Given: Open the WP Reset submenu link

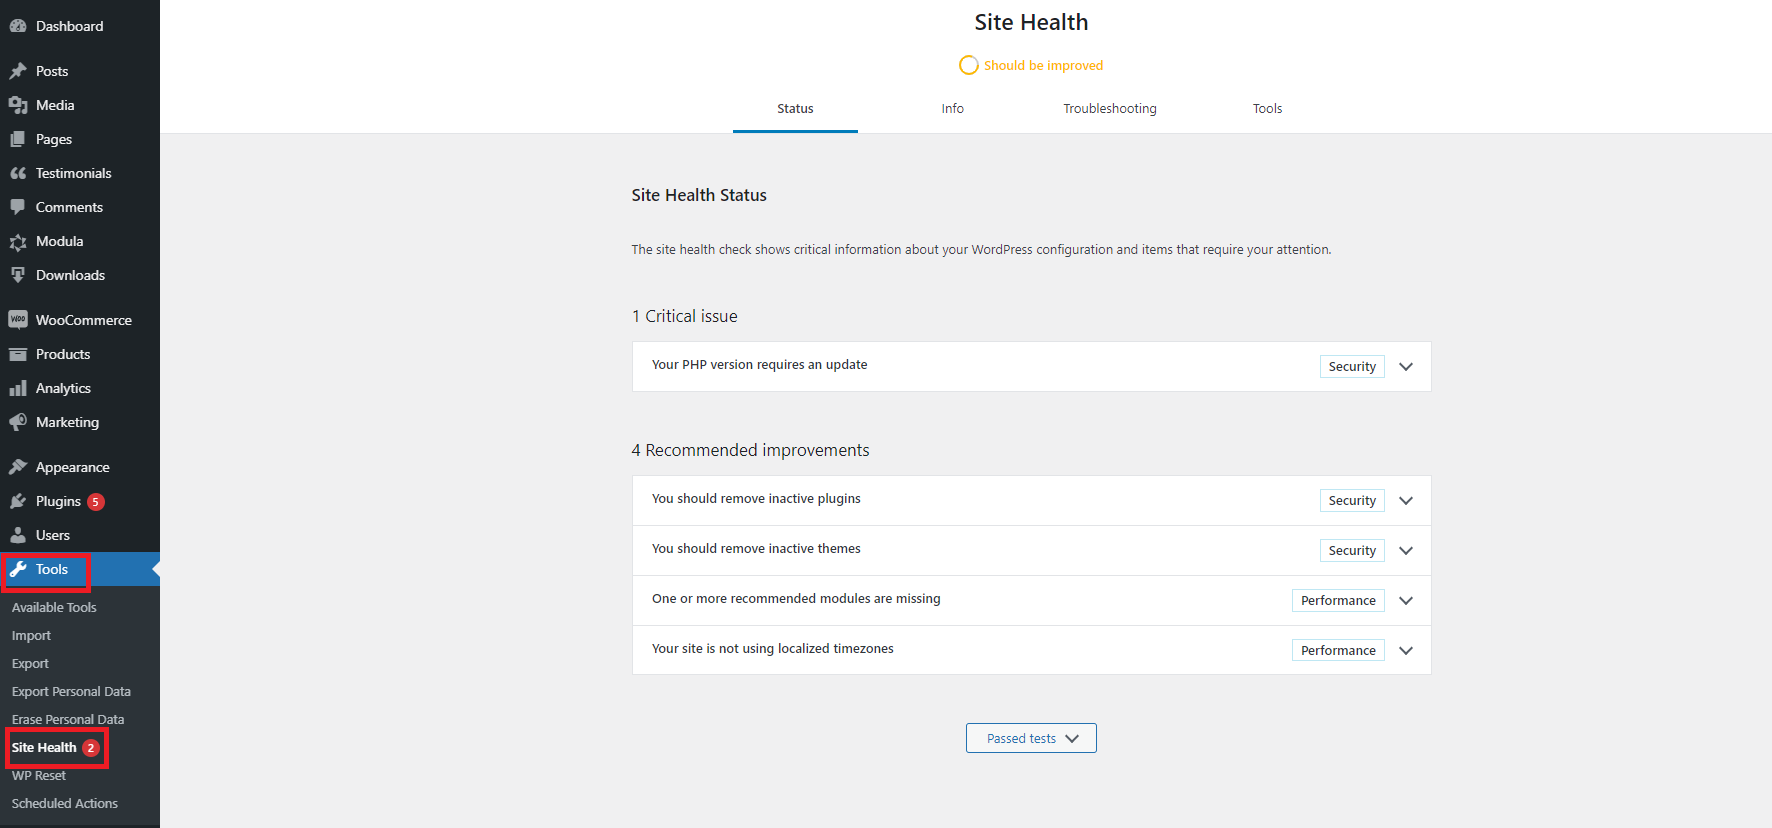Looking at the screenshot, I should (x=38, y=775).
